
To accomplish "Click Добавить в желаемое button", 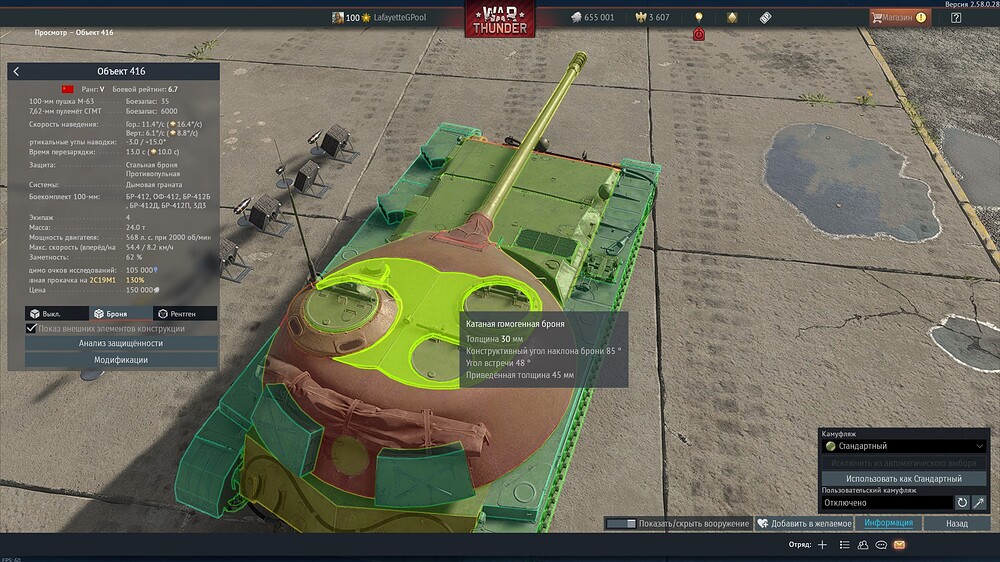I will click(805, 524).
